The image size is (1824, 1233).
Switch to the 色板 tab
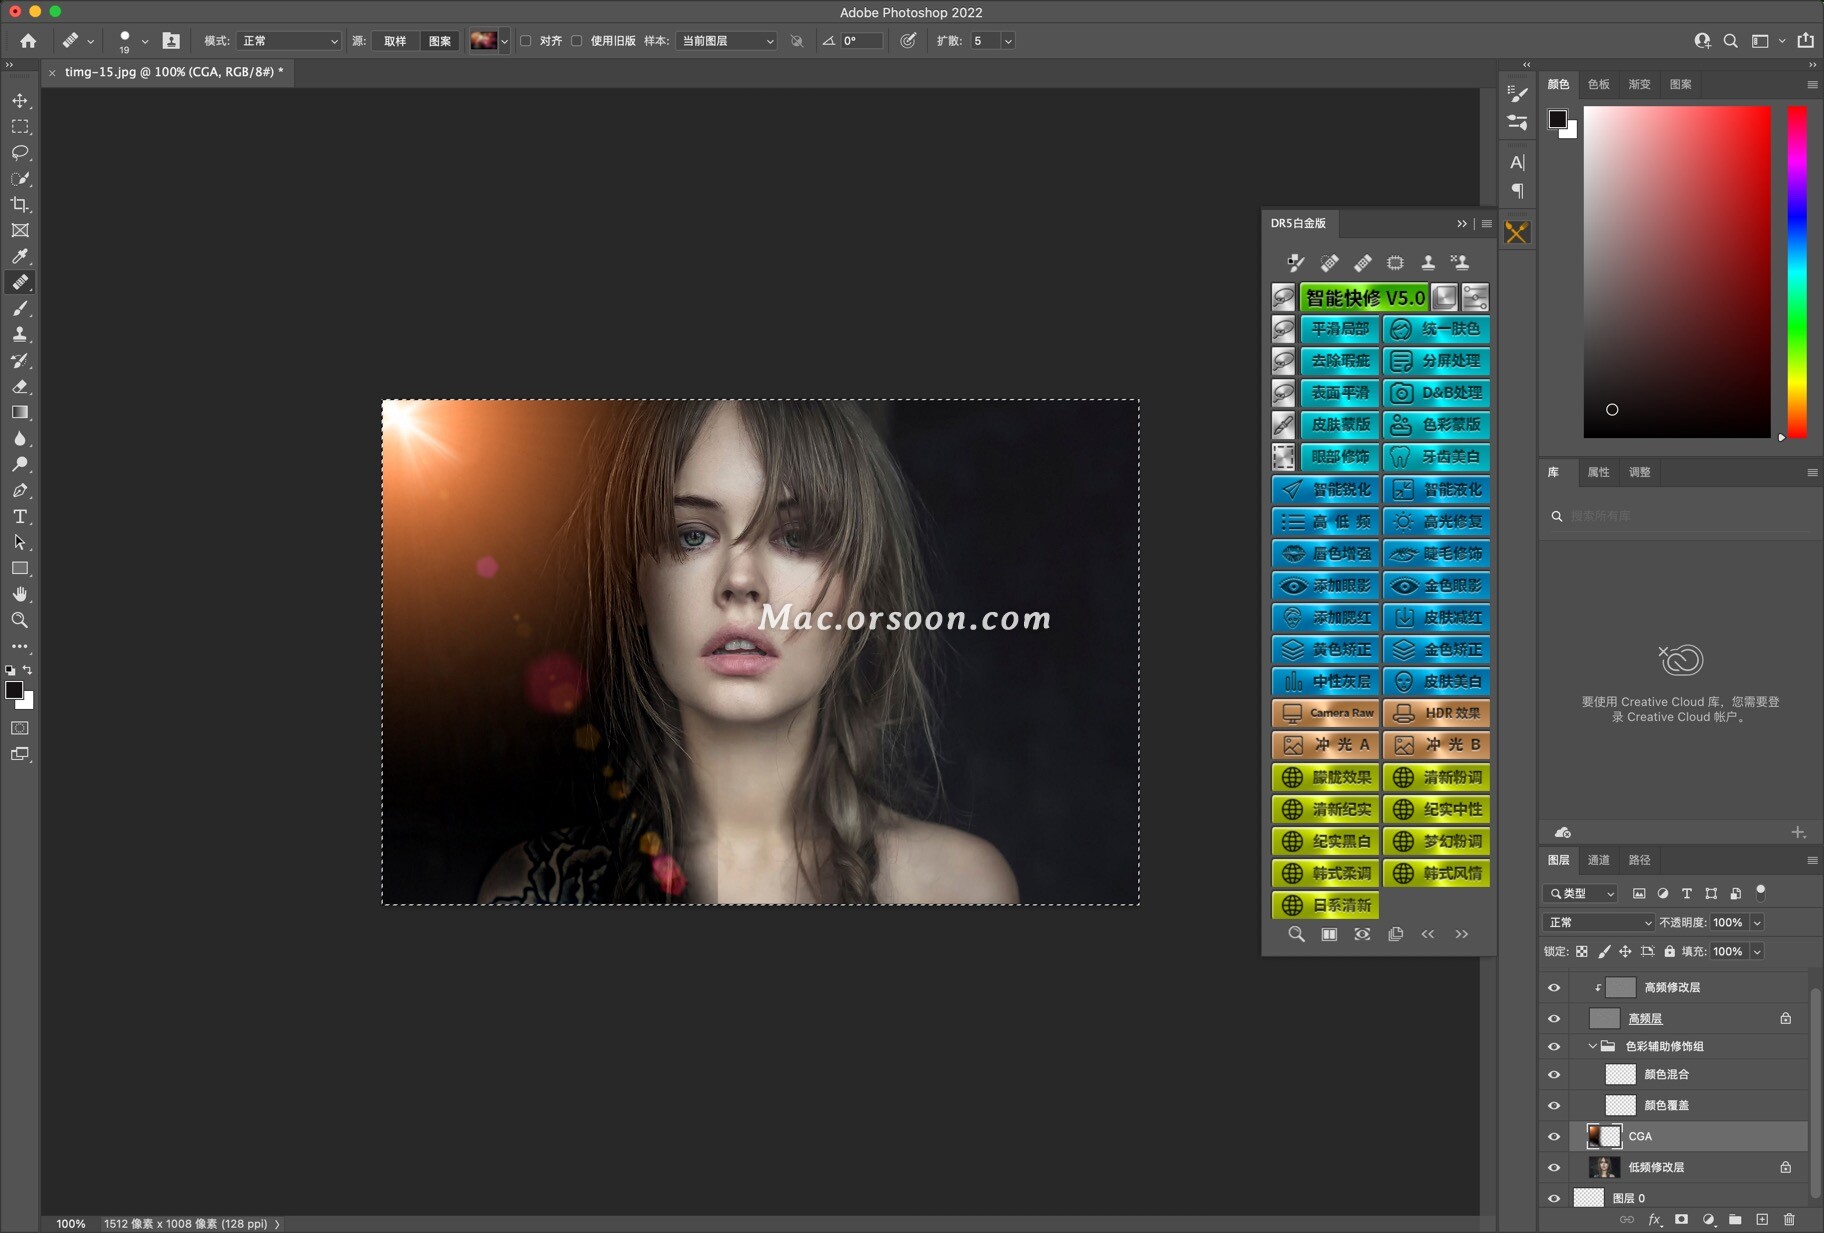[x=1598, y=84]
